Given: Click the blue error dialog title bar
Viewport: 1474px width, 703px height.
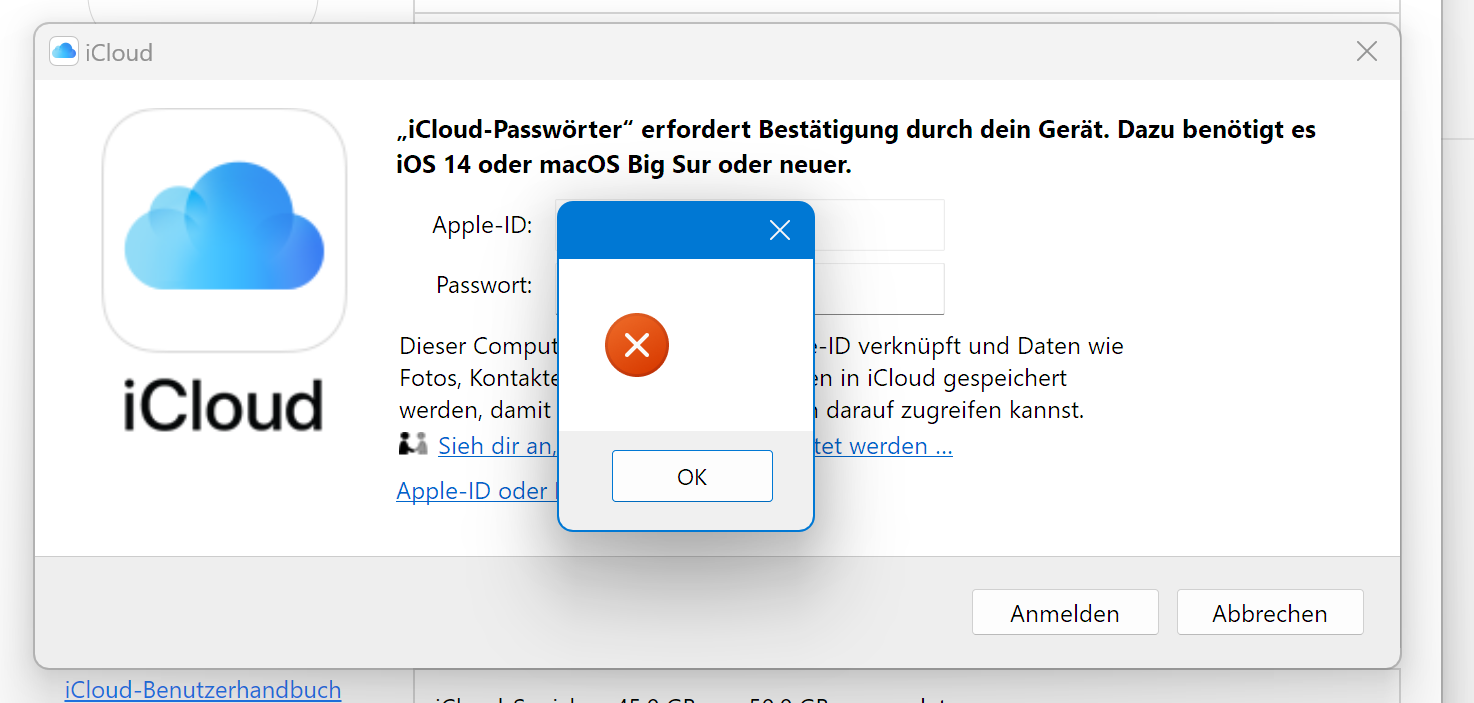Looking at the screenshot, I should [660, 231].
